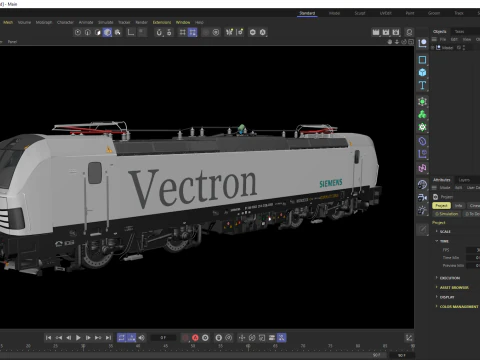This screenshot has width=480, height=360.
Task: Toggle loop playback mode
Action: [122, 338]
